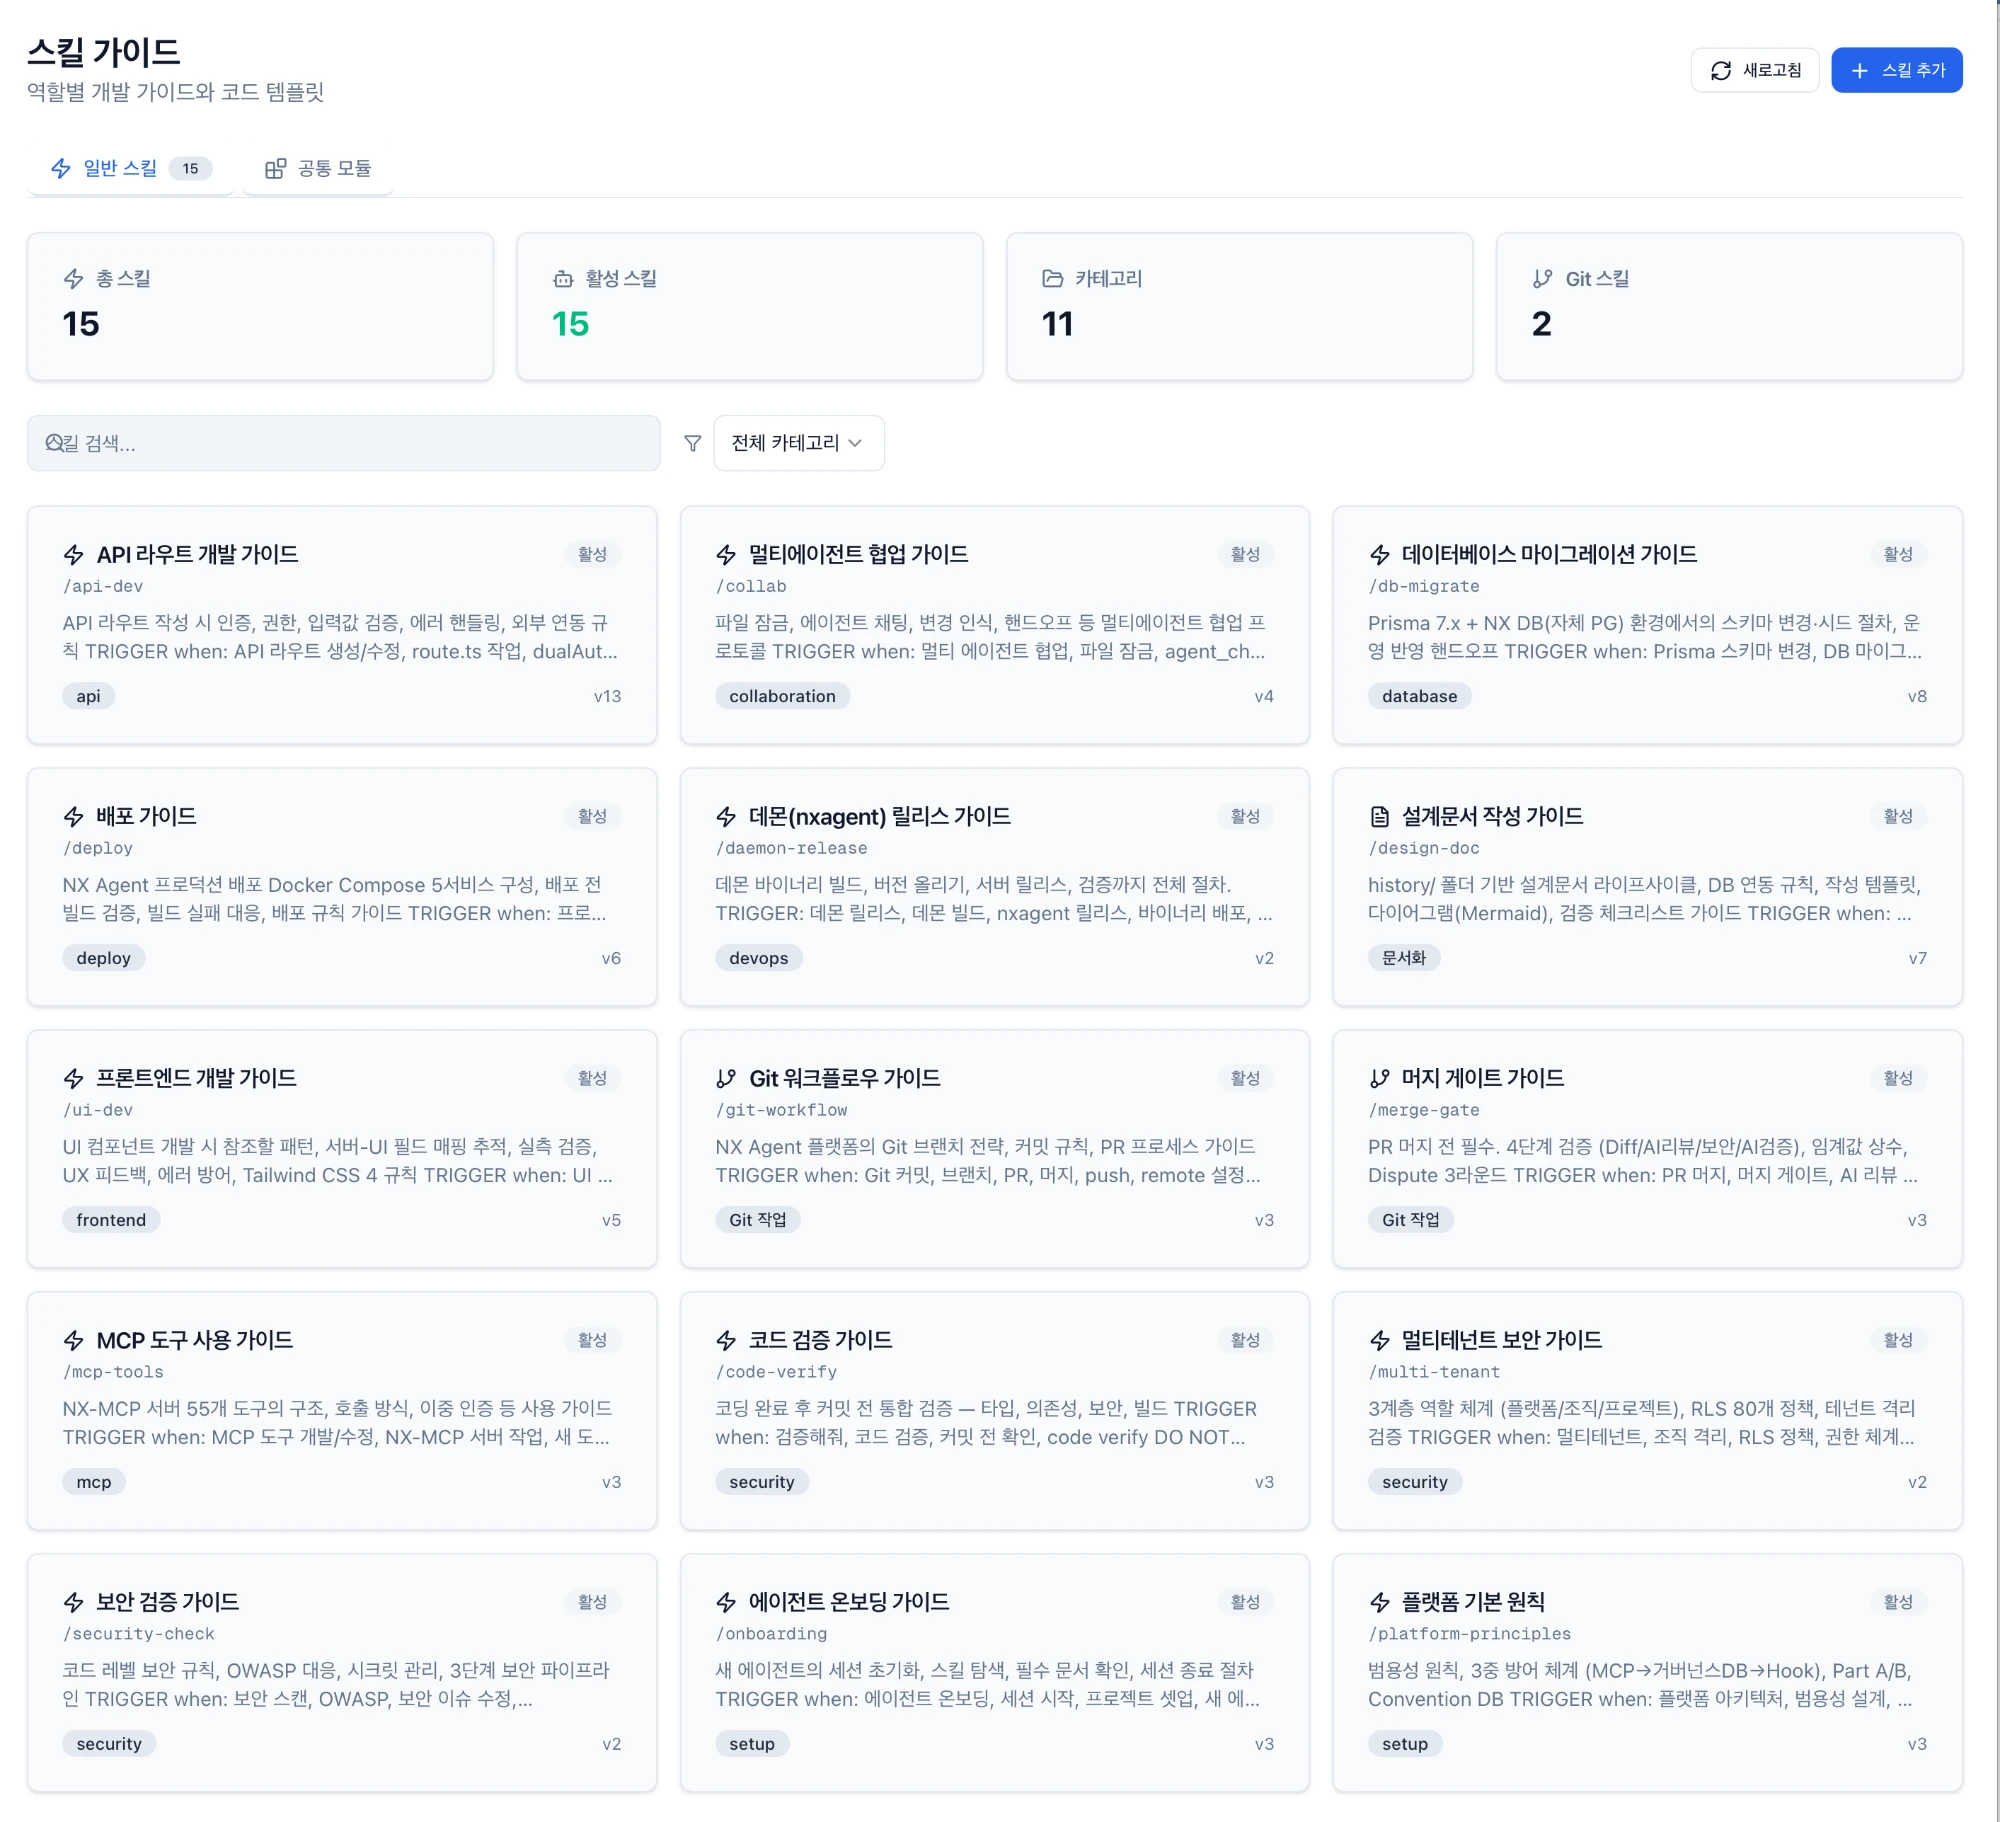Click the 15 count badge on 일반 스킬 tab

pyautogui.click(x=190, y=168)
